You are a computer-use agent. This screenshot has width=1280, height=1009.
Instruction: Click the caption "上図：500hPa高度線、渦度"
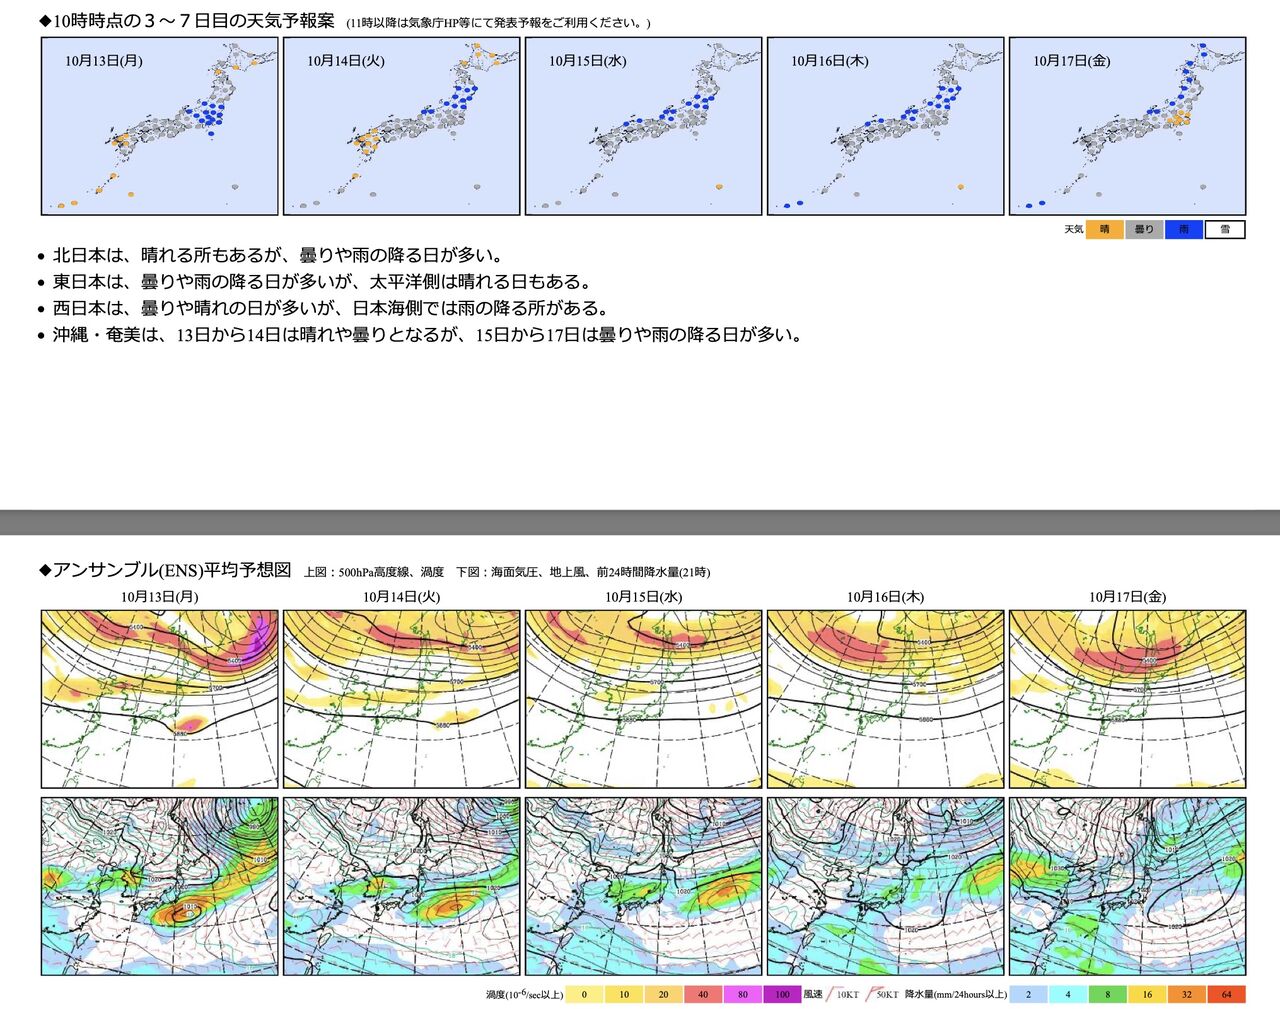point(374,572)
